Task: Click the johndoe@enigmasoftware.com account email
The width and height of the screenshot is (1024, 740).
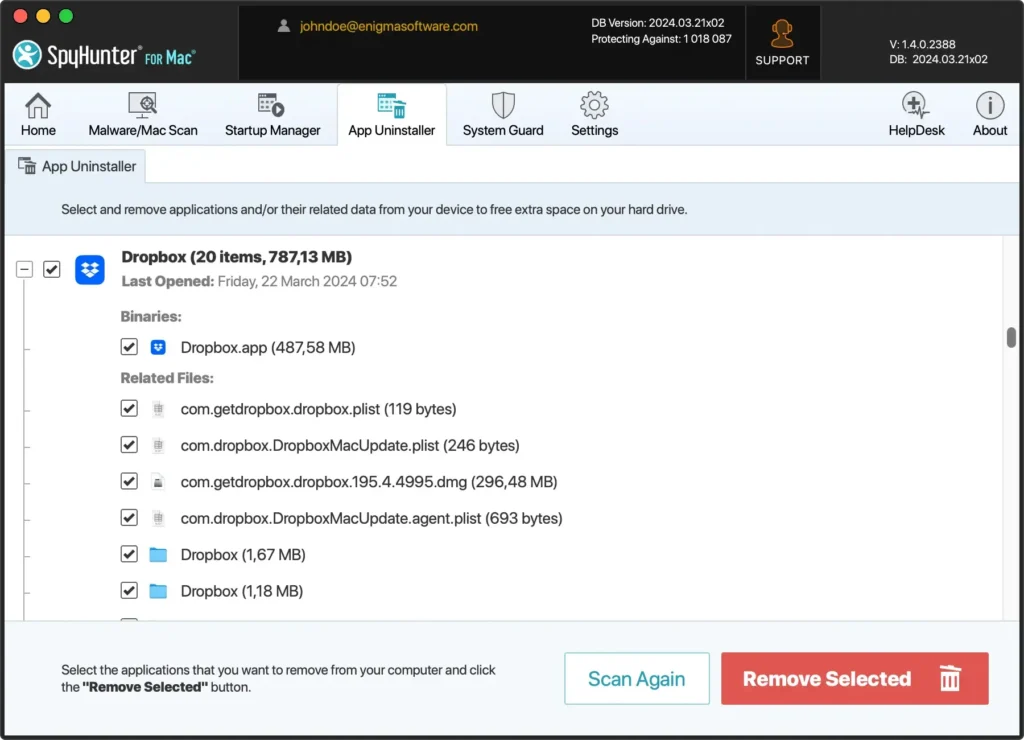Action: (x=388, y=27)
